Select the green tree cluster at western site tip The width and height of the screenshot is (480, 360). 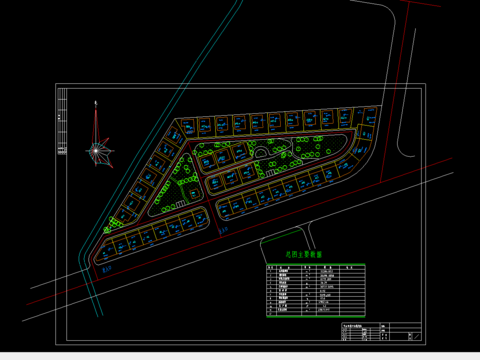coord(112,225)
